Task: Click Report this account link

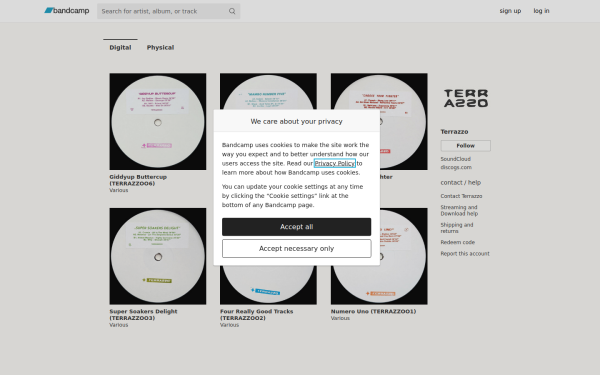Action: (x=465, y=253)
